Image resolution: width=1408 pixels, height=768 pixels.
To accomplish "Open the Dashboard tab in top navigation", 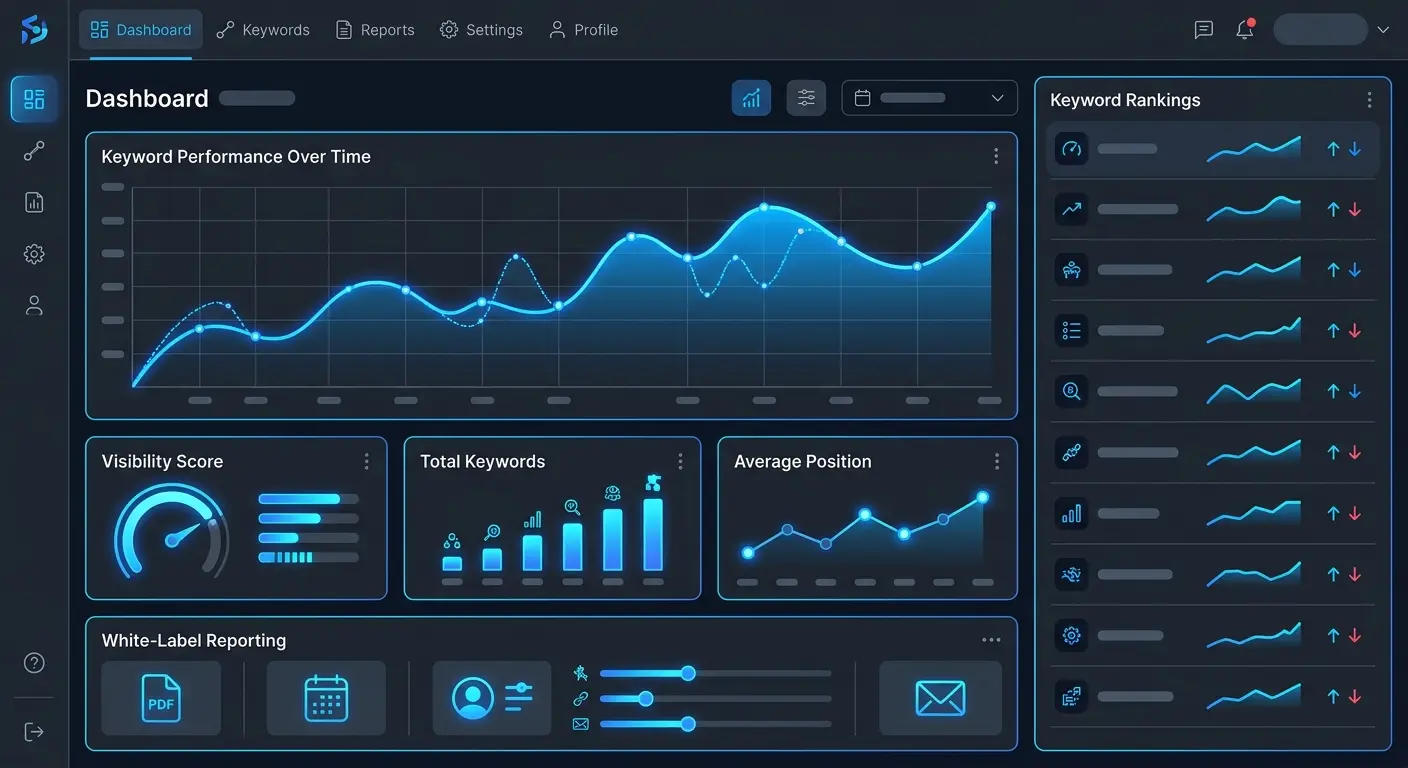I will 141,30.
